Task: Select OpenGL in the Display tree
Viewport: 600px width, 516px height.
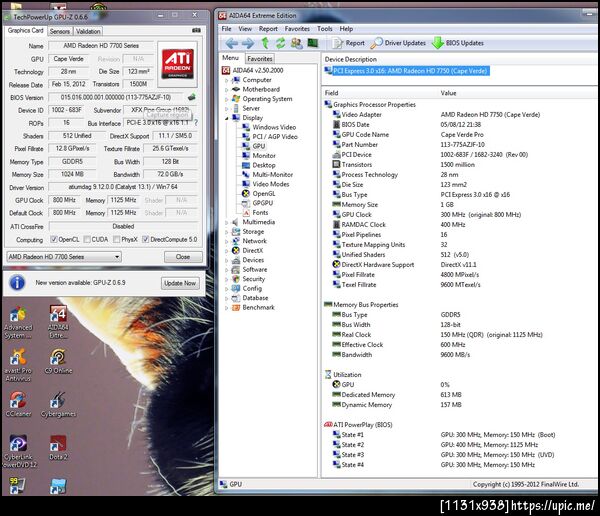Action: pos(259,194)
